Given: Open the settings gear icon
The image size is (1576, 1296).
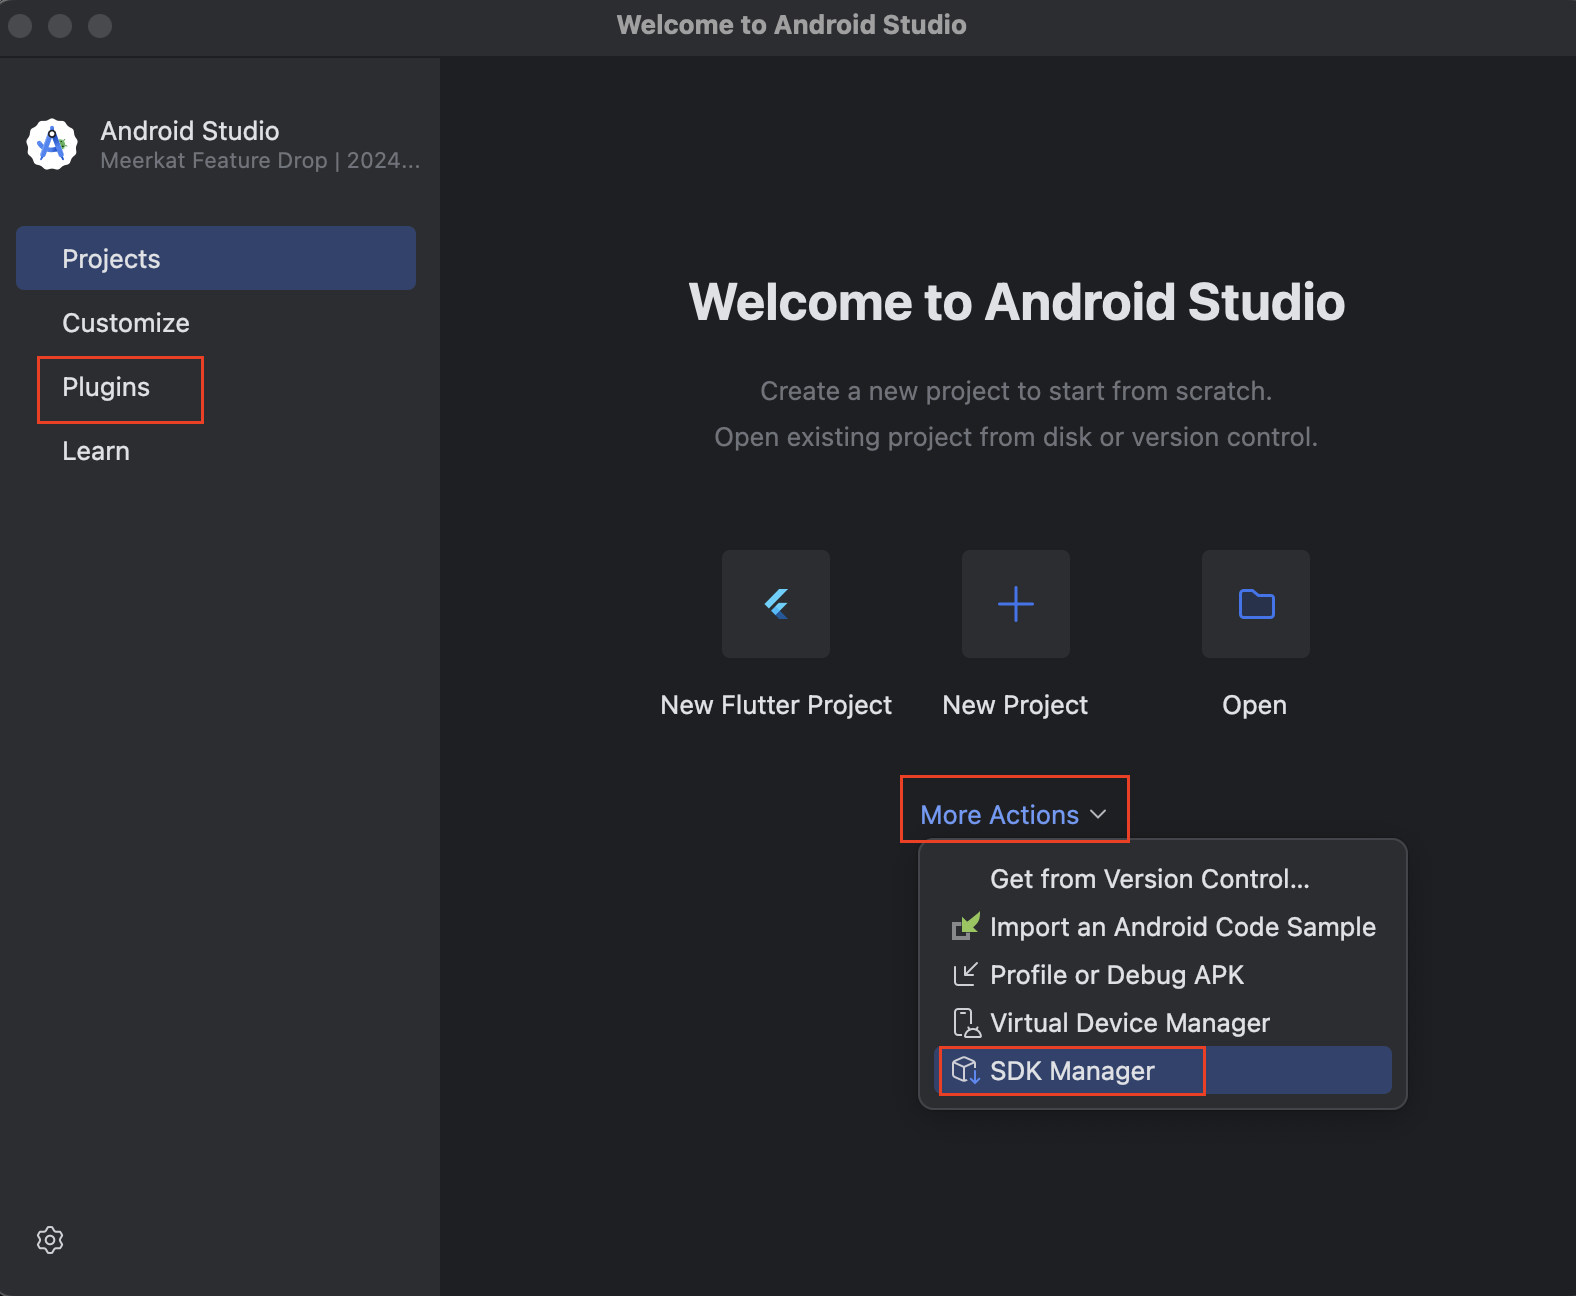Looking at the screenshot, I should click(x=50, y=1240).
